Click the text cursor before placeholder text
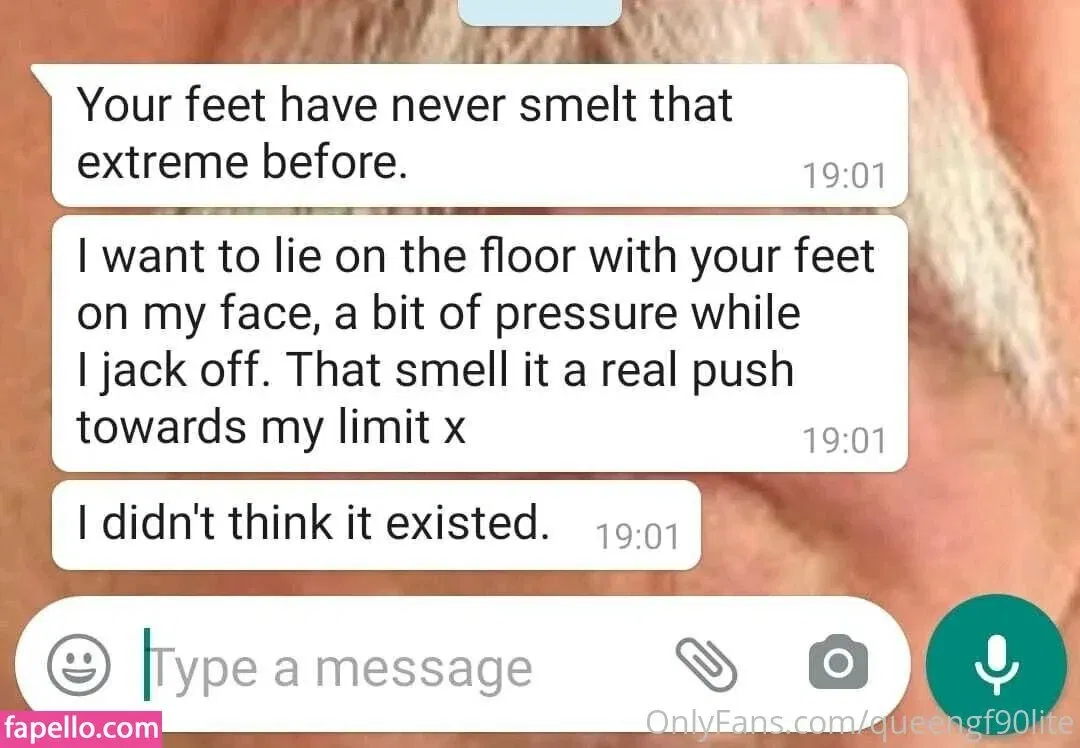This screenshot has height=748, width=1080. [146, 664]
